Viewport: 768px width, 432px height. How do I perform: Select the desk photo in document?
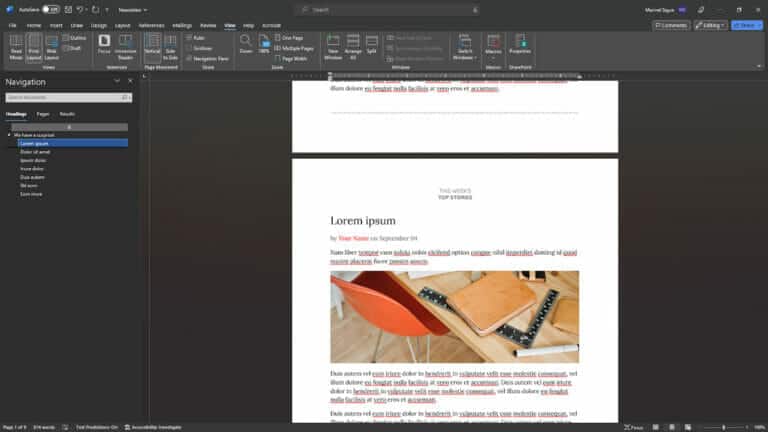455,316
